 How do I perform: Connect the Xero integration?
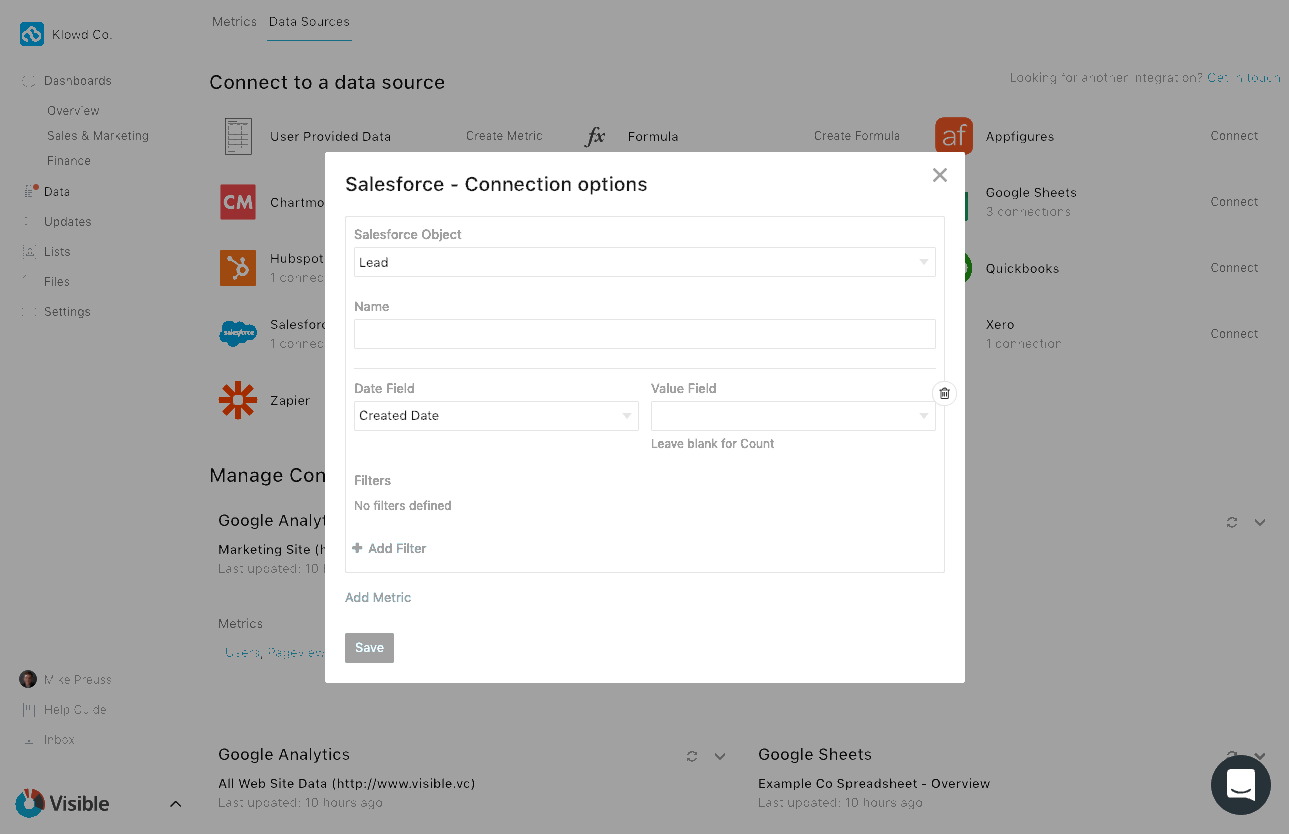click(1234, 334)
